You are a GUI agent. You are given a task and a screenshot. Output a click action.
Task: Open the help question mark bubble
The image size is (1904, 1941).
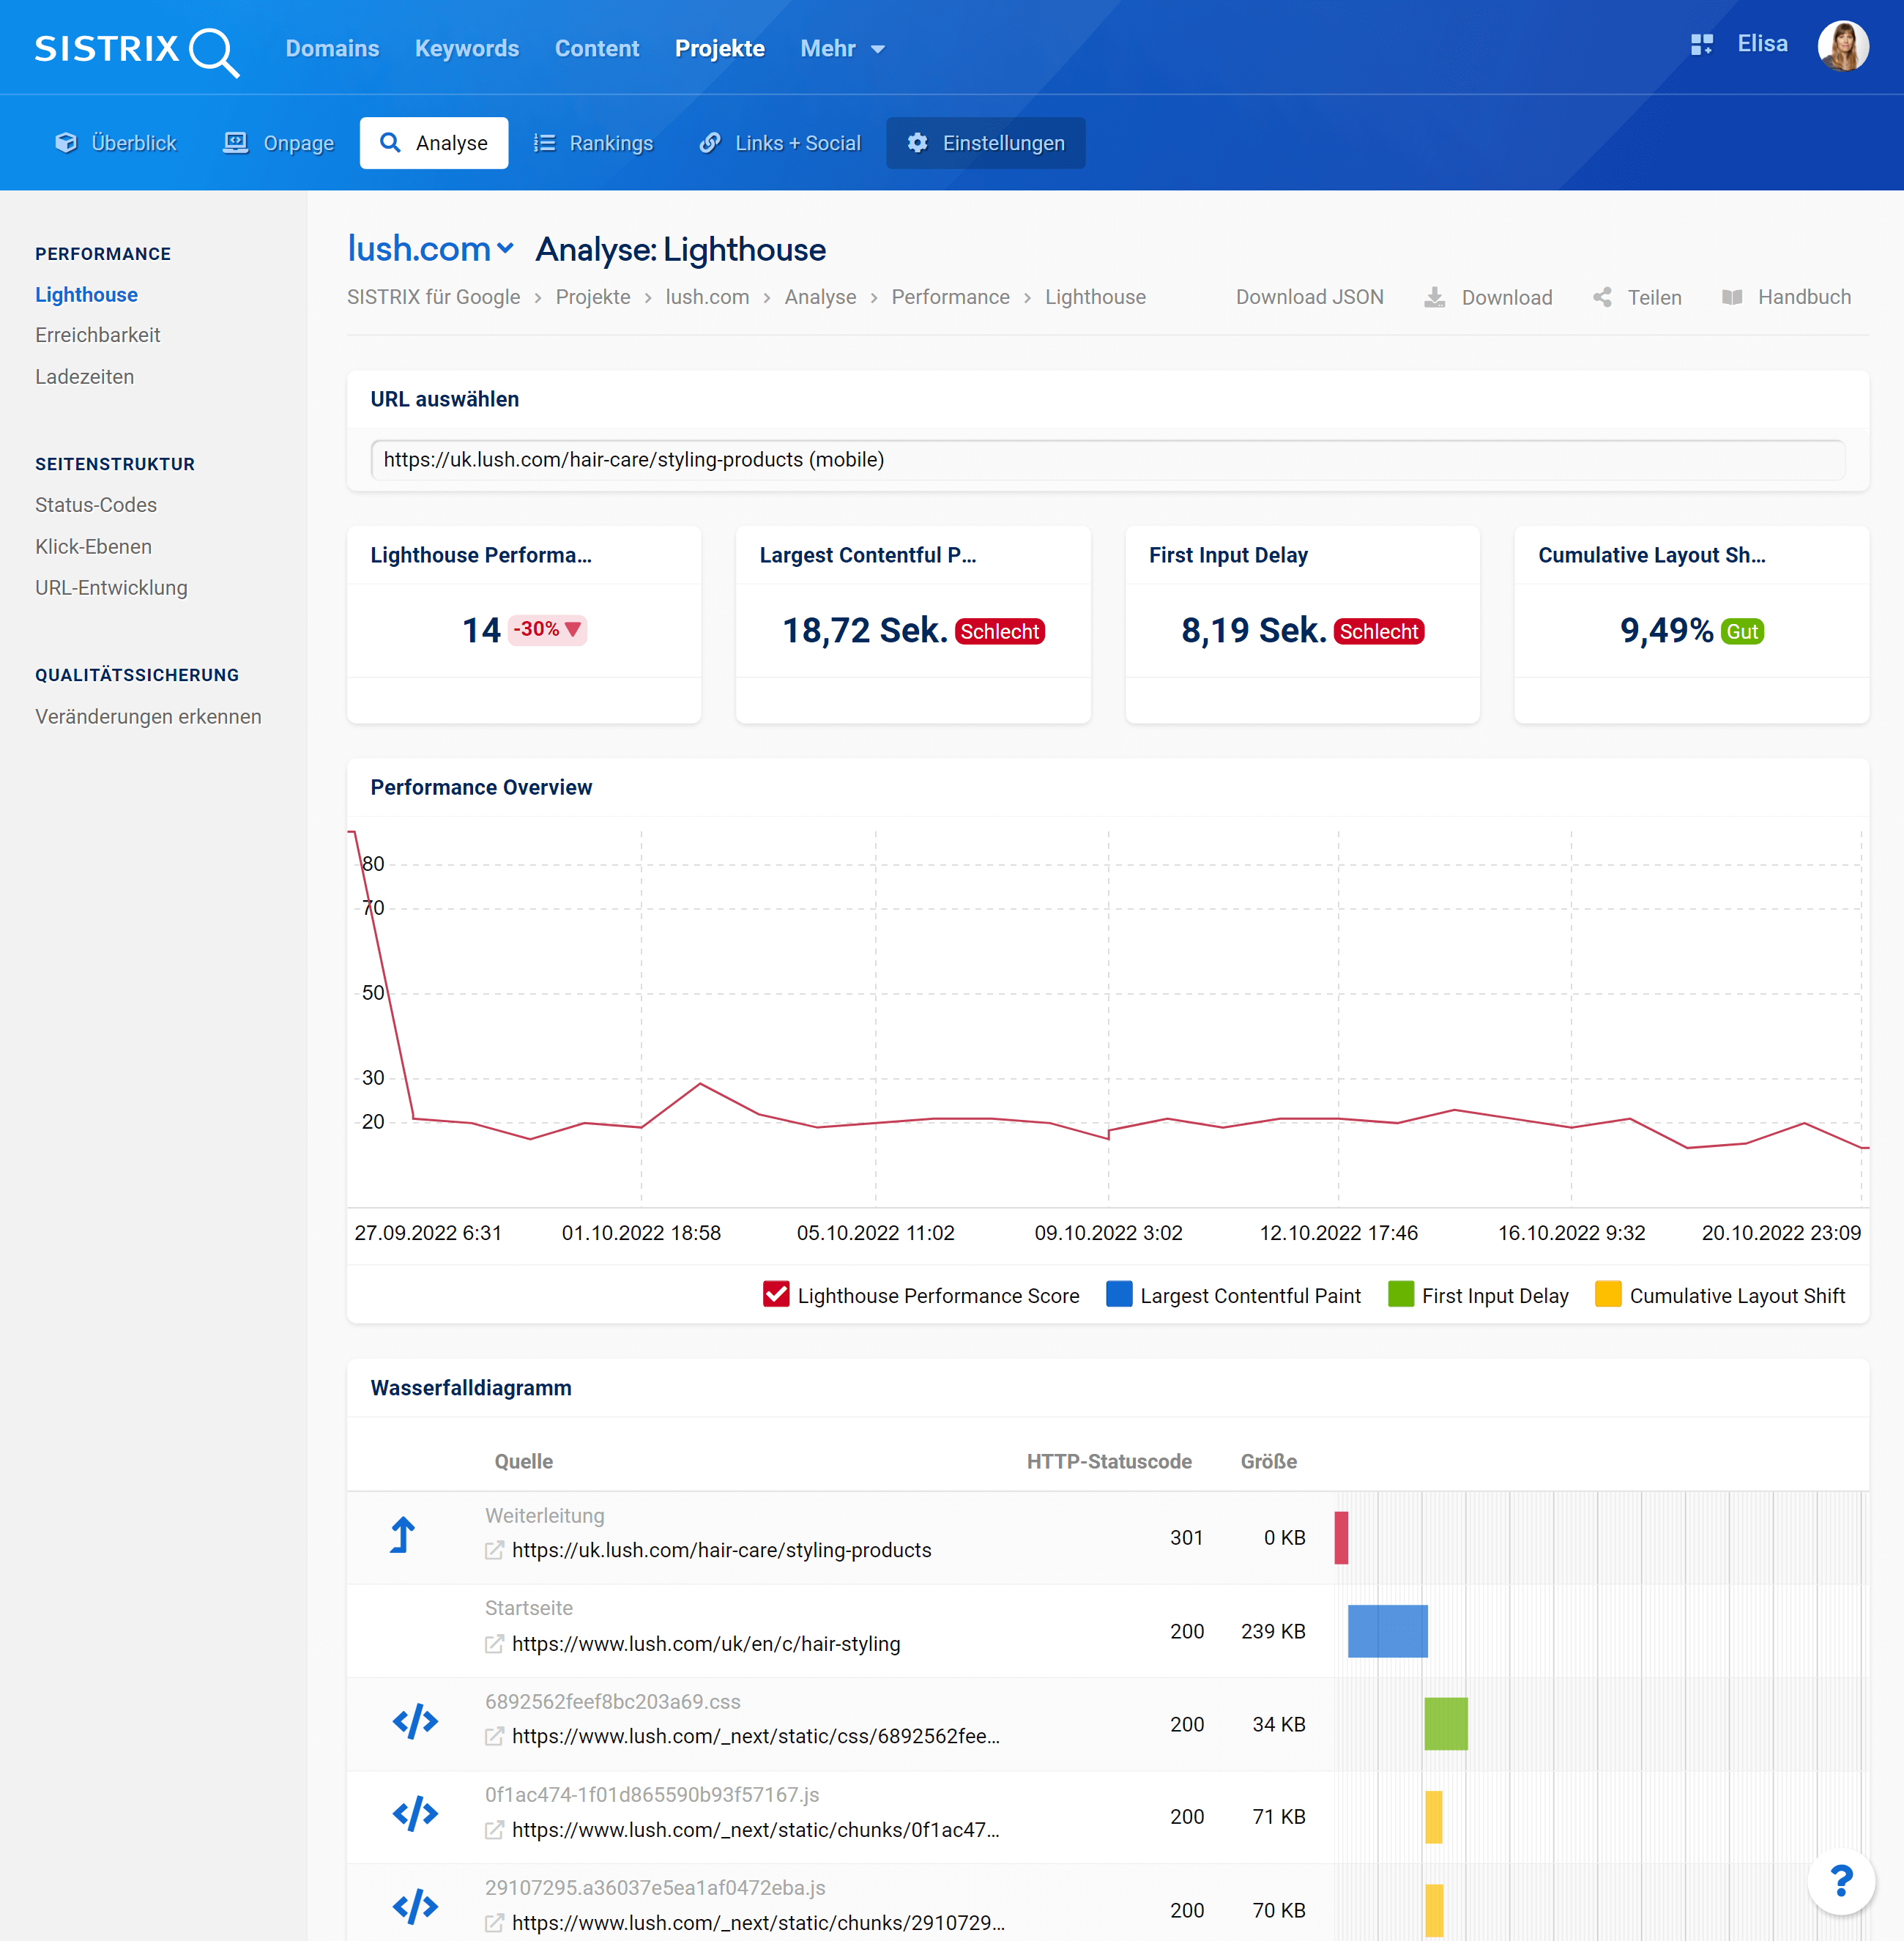pyautogui.click(x=1841, y=1881)
